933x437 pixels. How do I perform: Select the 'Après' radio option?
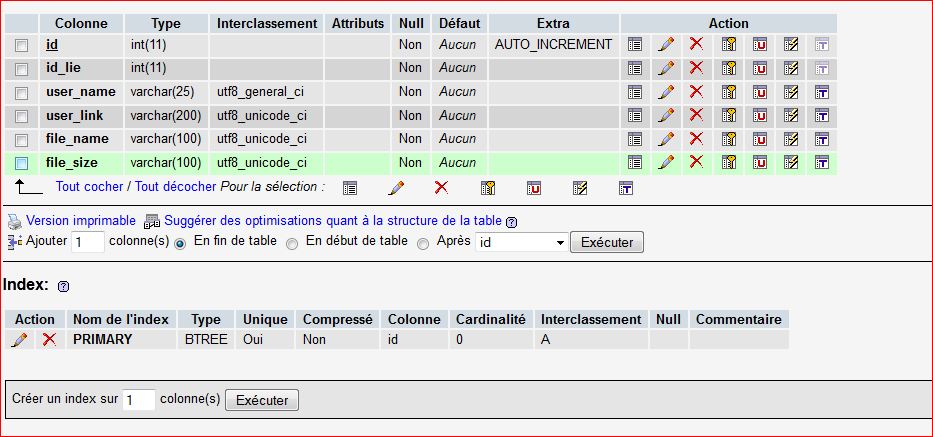click(x=423, y=244)
